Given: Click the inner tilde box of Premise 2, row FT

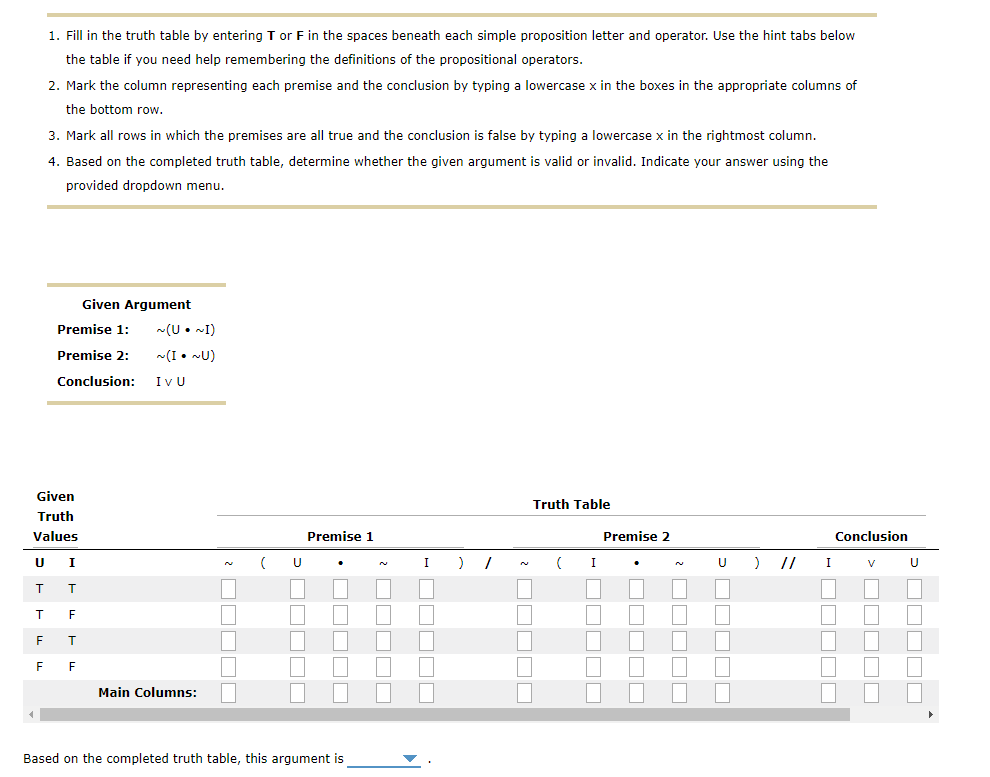Looking at the screenshot, I should (x=679, y=640).
